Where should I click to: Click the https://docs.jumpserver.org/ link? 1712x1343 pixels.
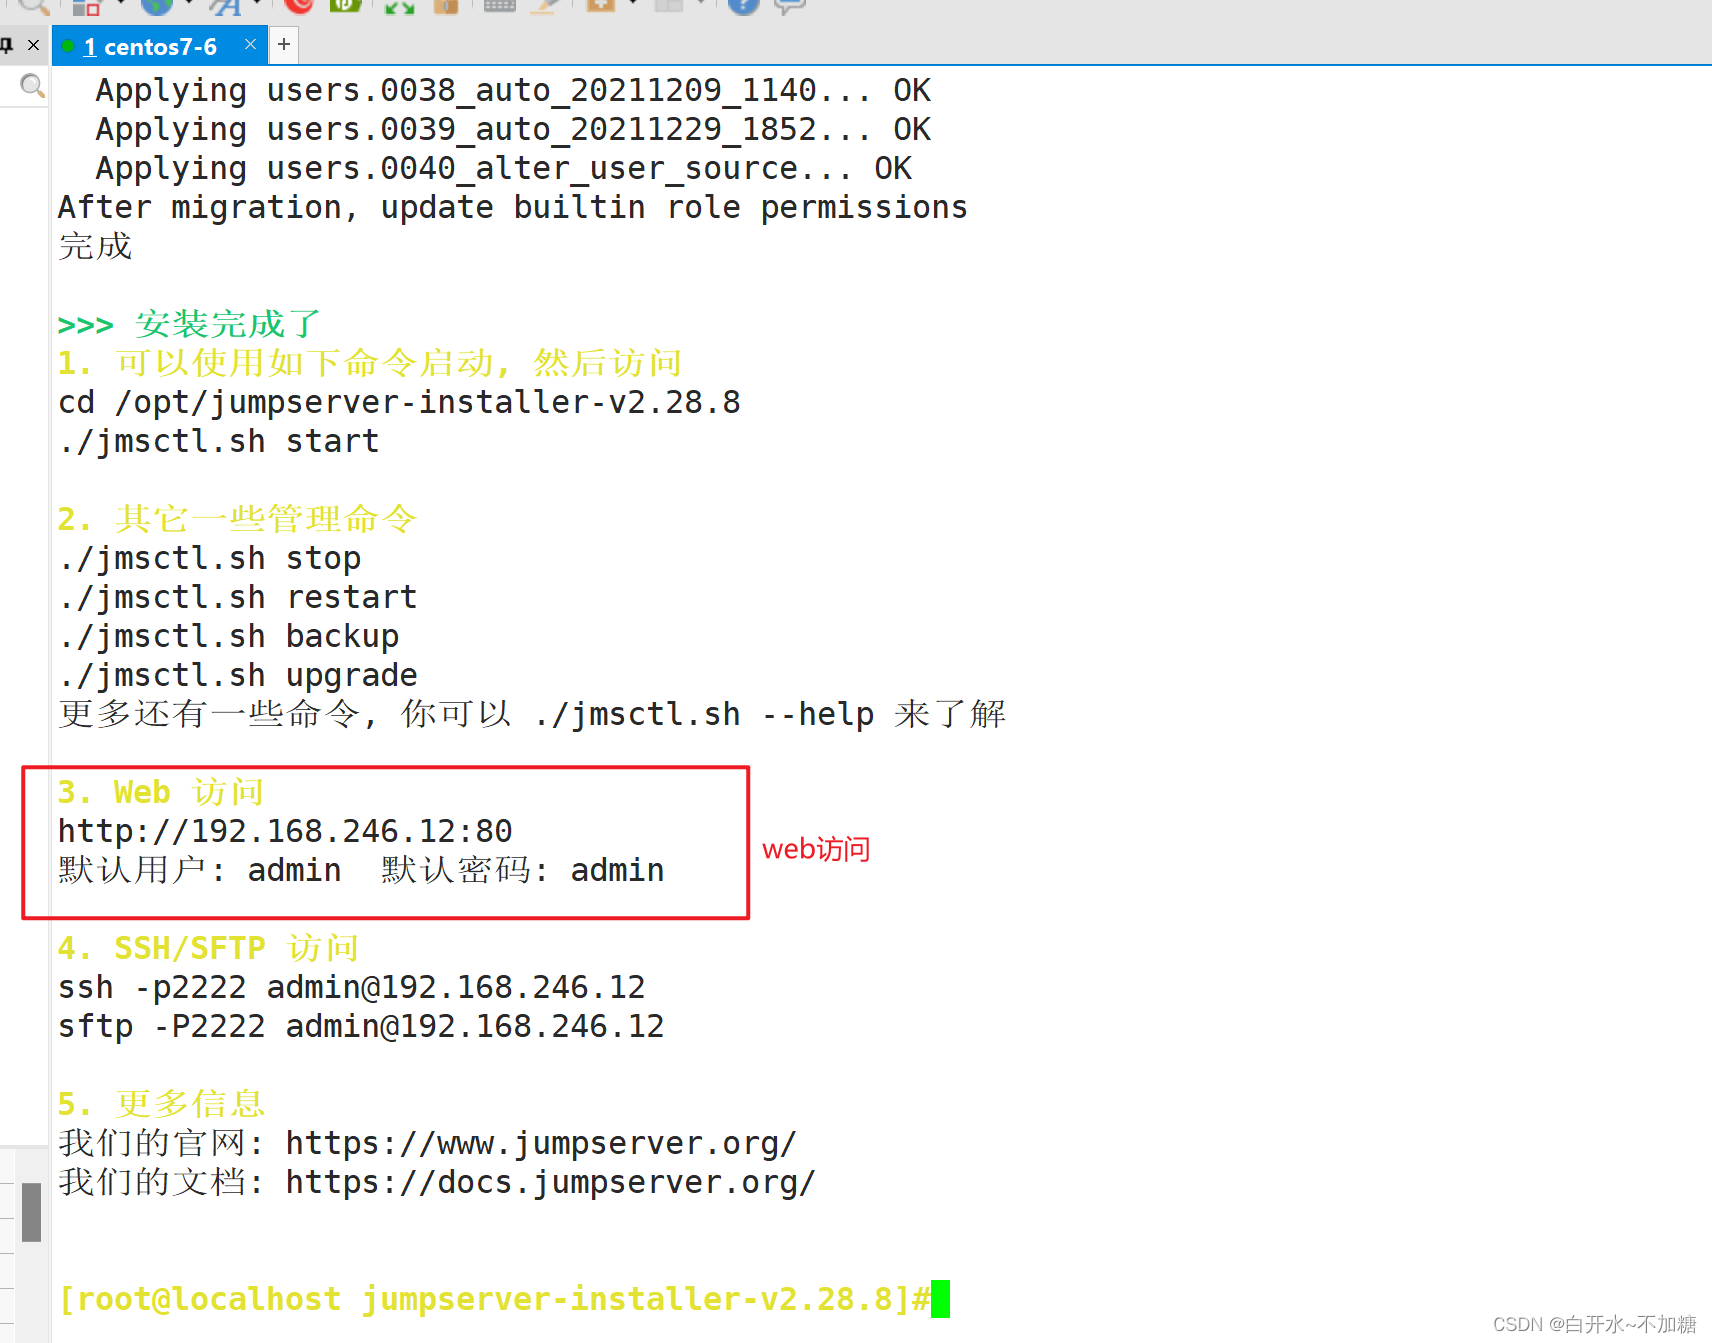pyautogui.click(x=551, y=1182)
